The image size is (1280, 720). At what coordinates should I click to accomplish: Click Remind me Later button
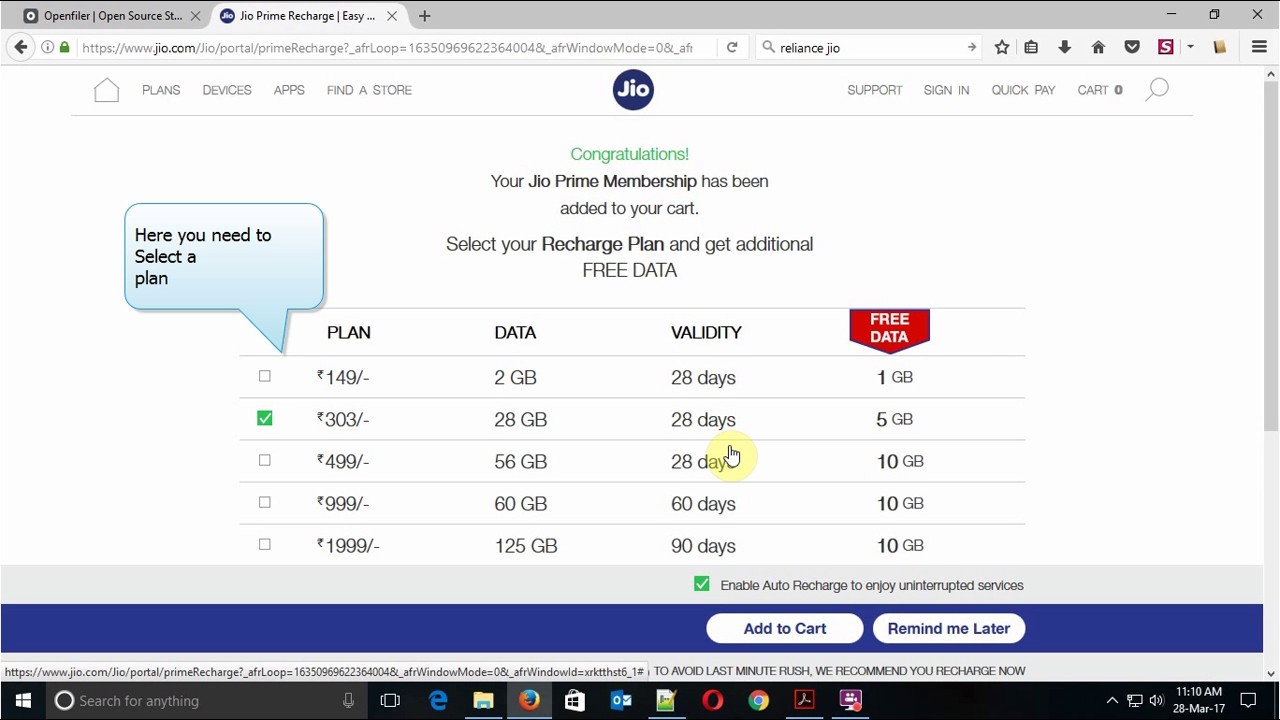949,628
